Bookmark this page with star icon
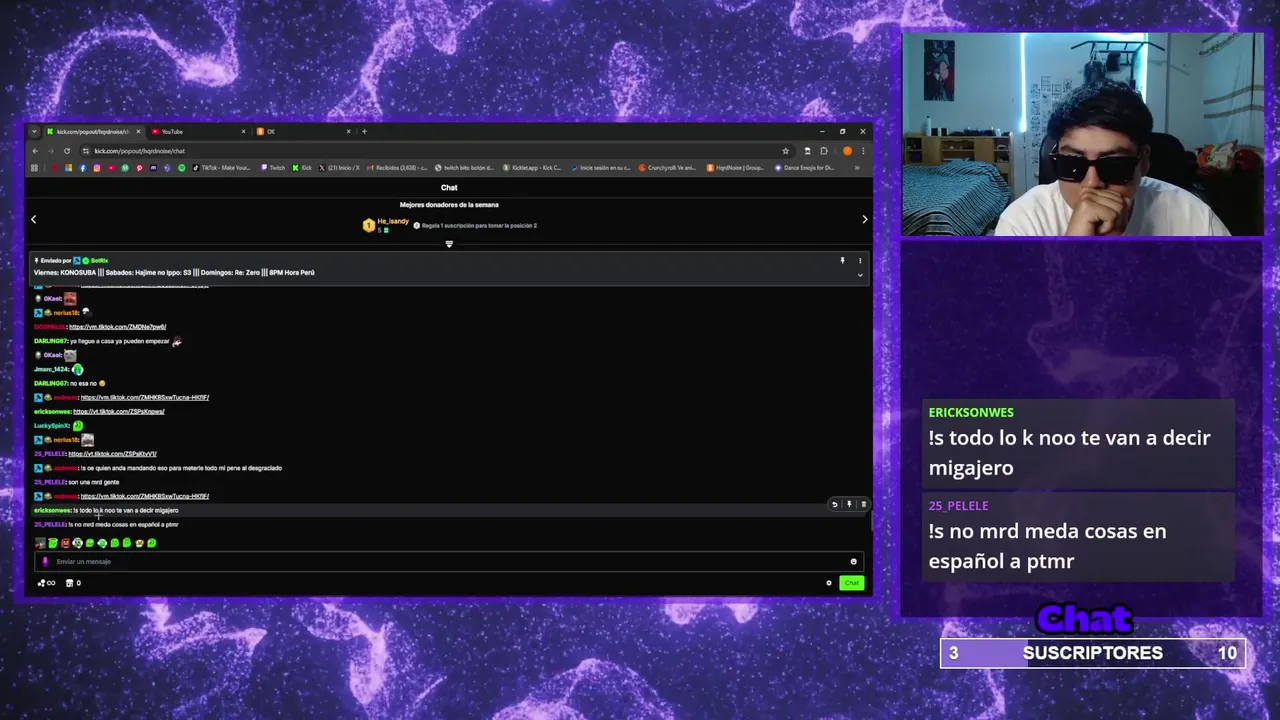The width and height of the screenshot is (1280, 720). [786, 151]
